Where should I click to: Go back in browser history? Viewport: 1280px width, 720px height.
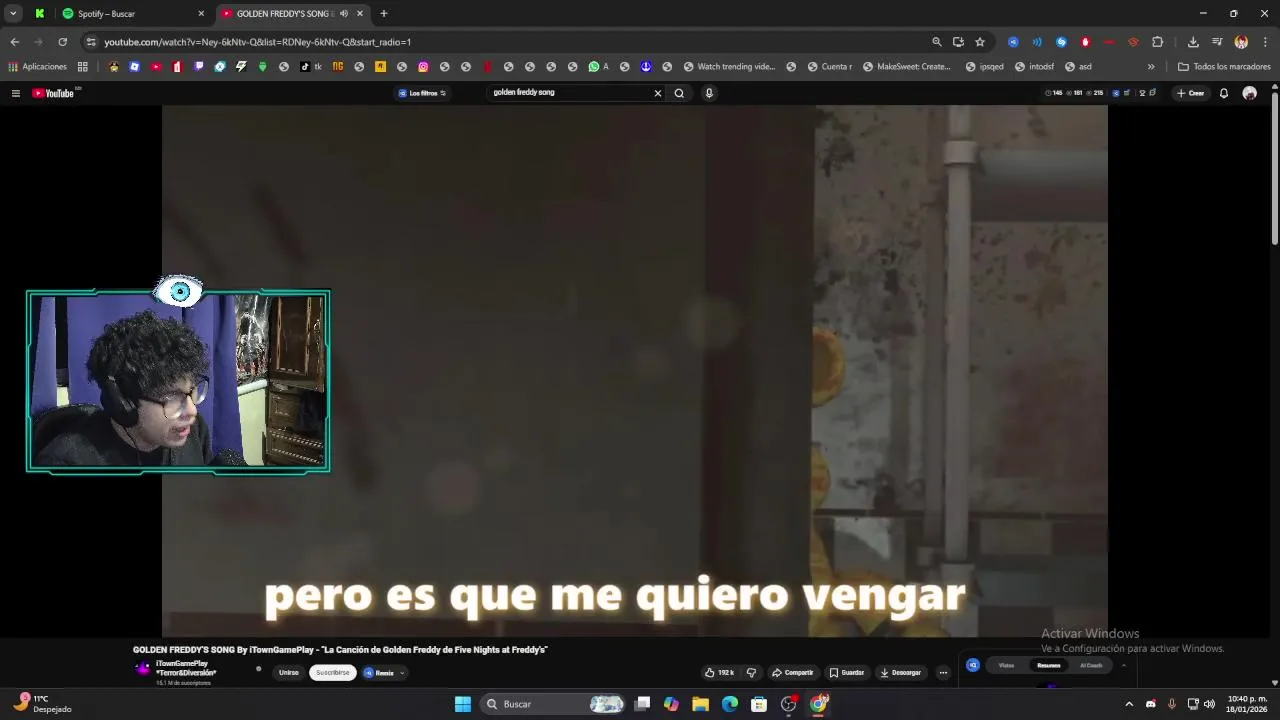pos(14,42)
